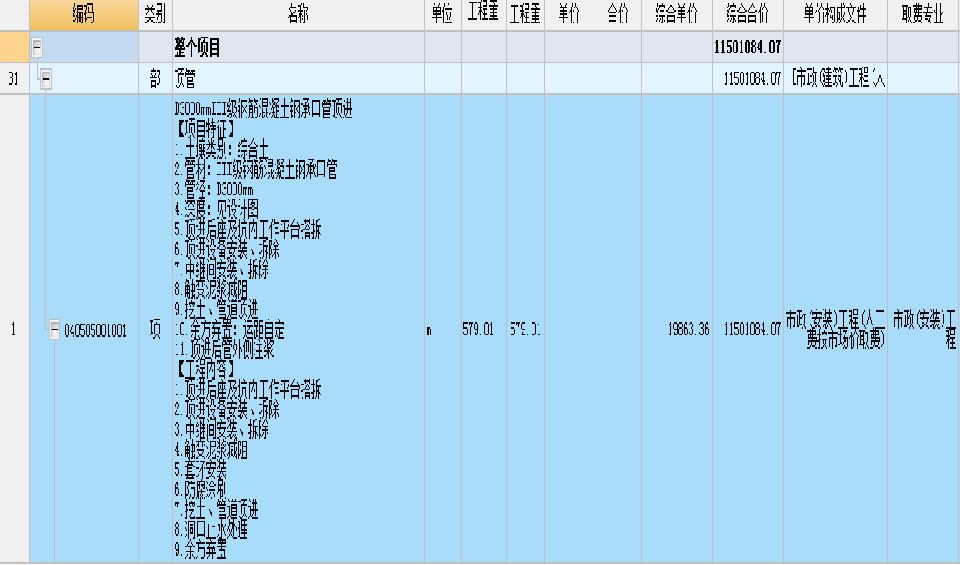Viewport: 960px width, 565px height.
Task: Select row number B1 cell
Action: coord(14,78)
